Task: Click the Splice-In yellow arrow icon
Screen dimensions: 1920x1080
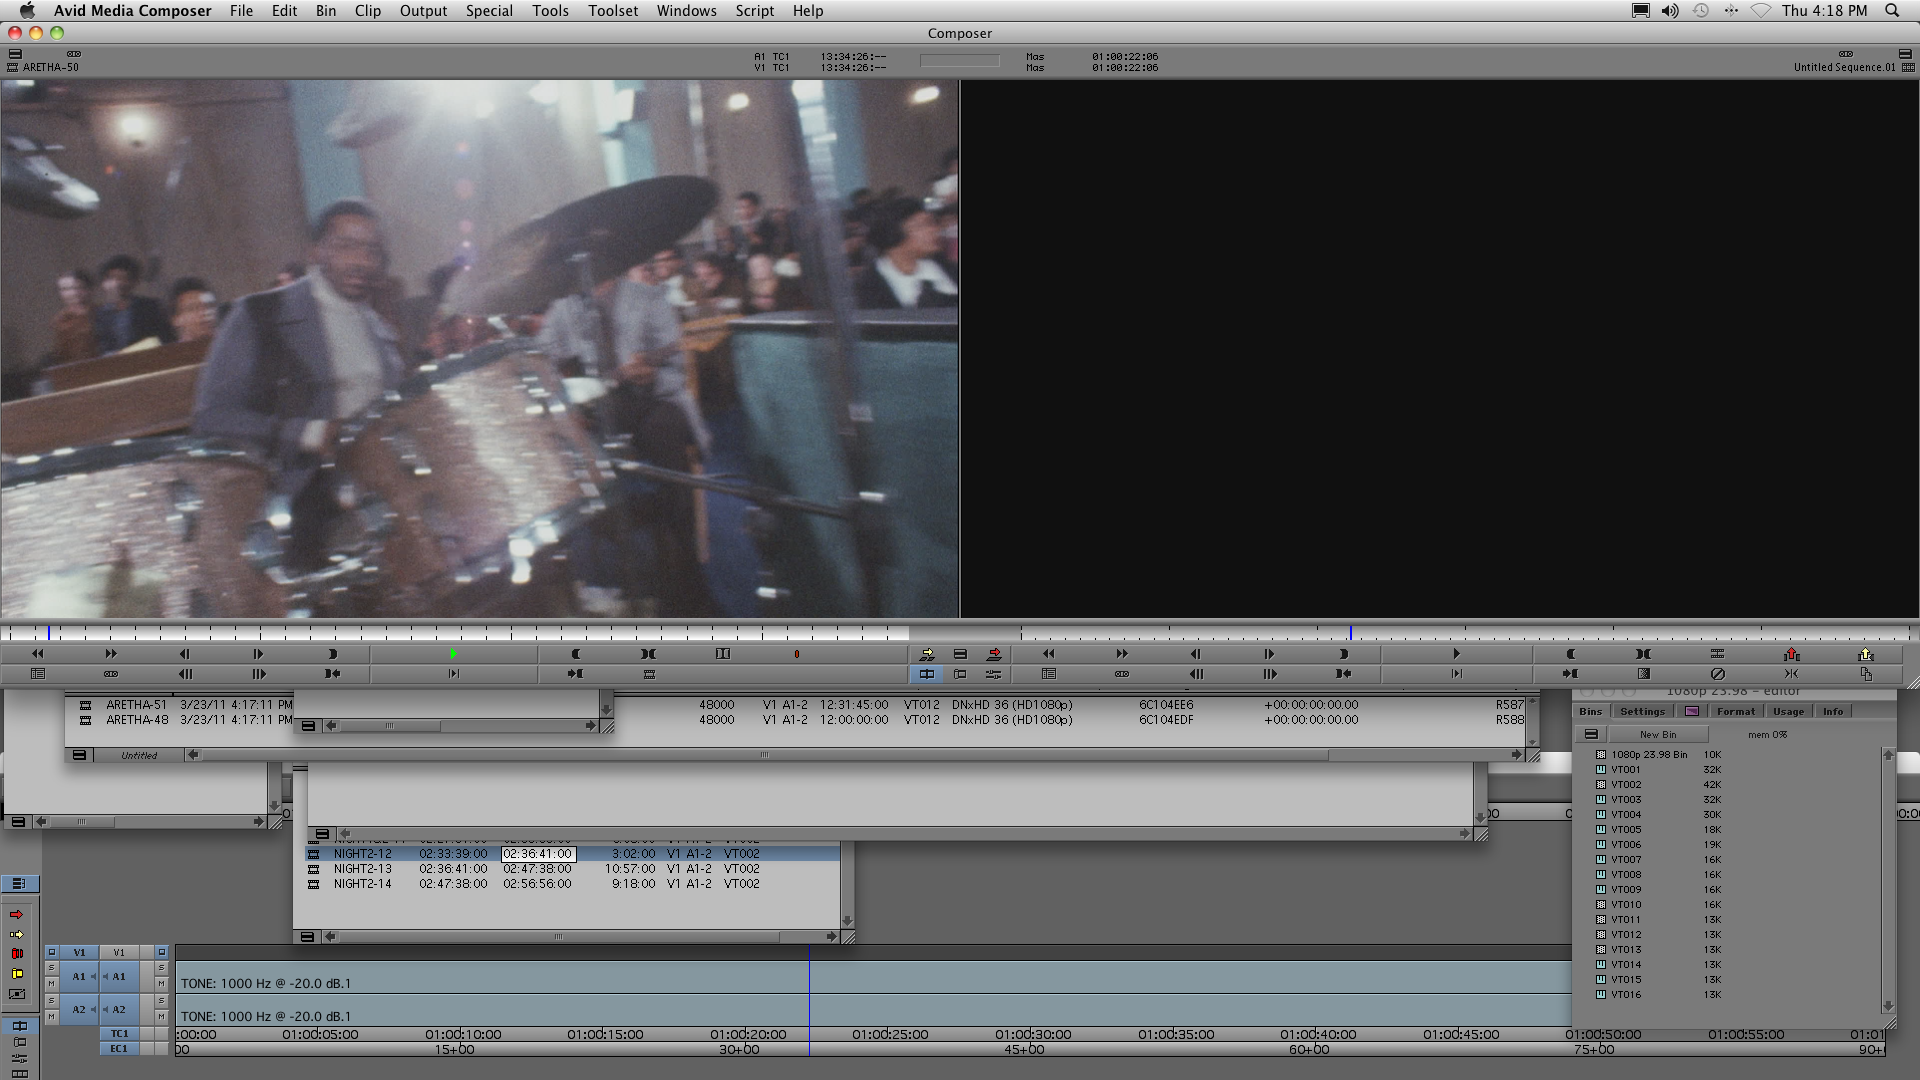Action: click(x=927, y=654)
